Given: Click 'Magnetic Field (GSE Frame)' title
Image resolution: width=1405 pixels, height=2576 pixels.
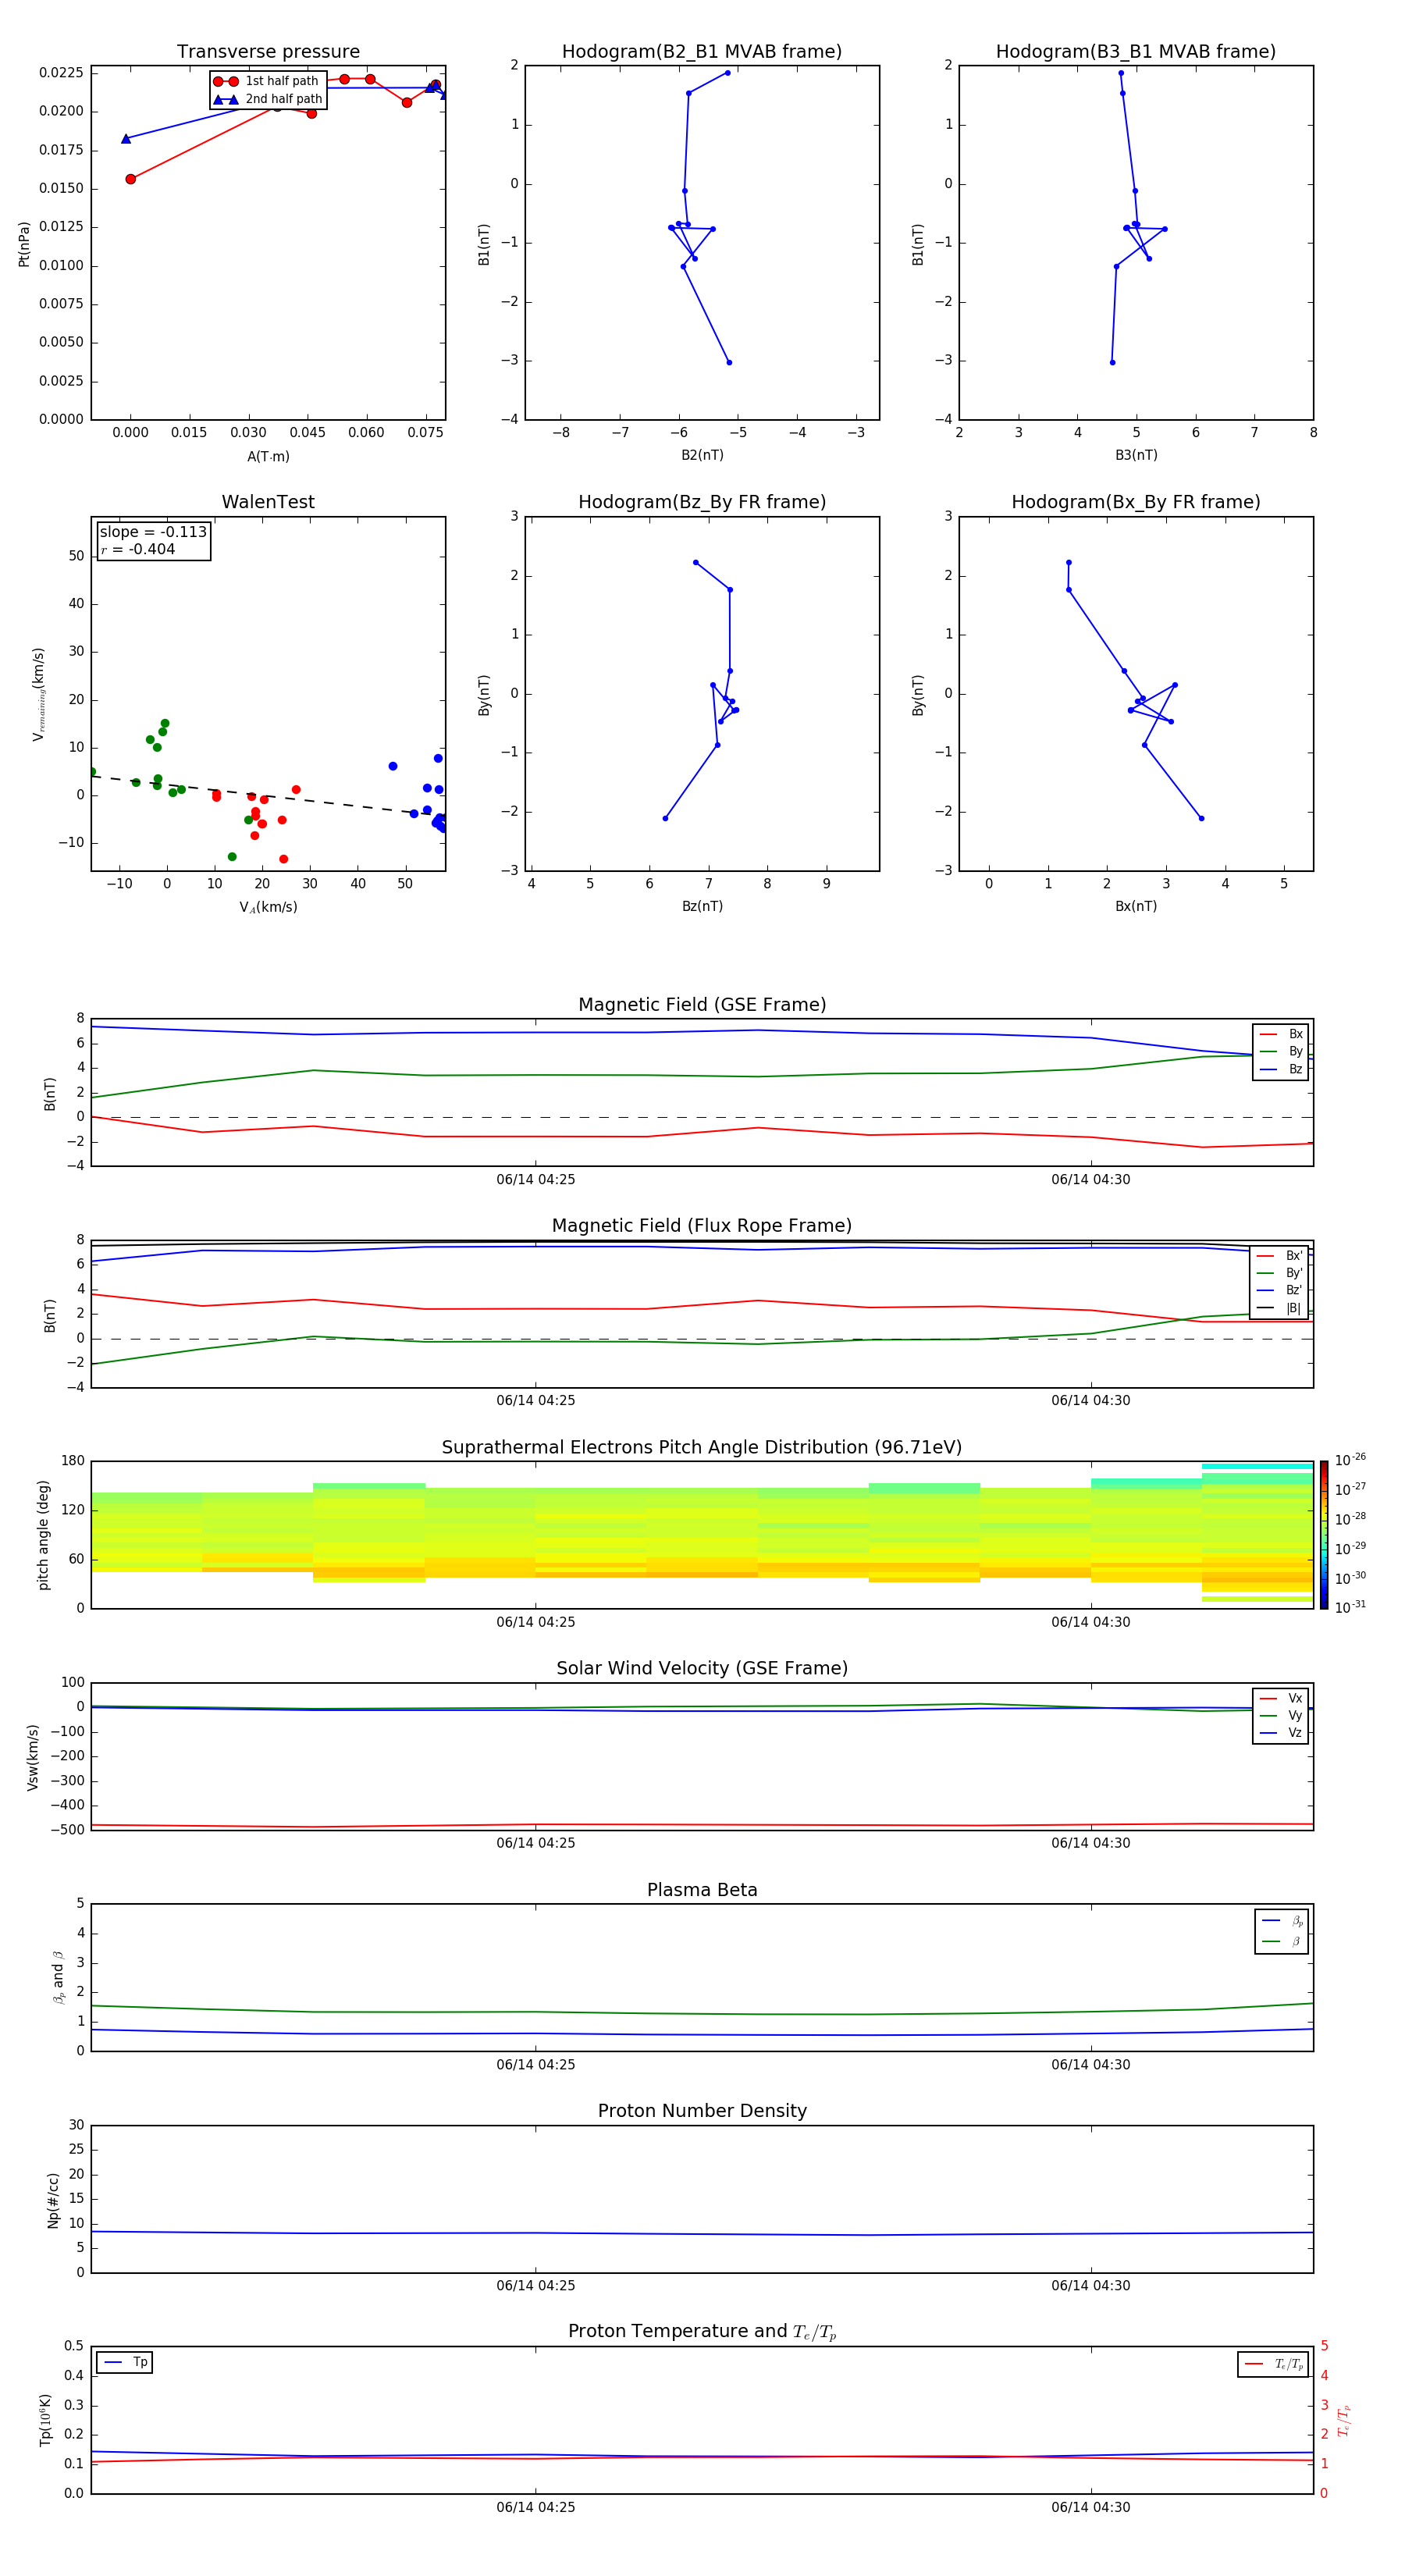Looking at the screenshot, I should tap(702, 1005).
